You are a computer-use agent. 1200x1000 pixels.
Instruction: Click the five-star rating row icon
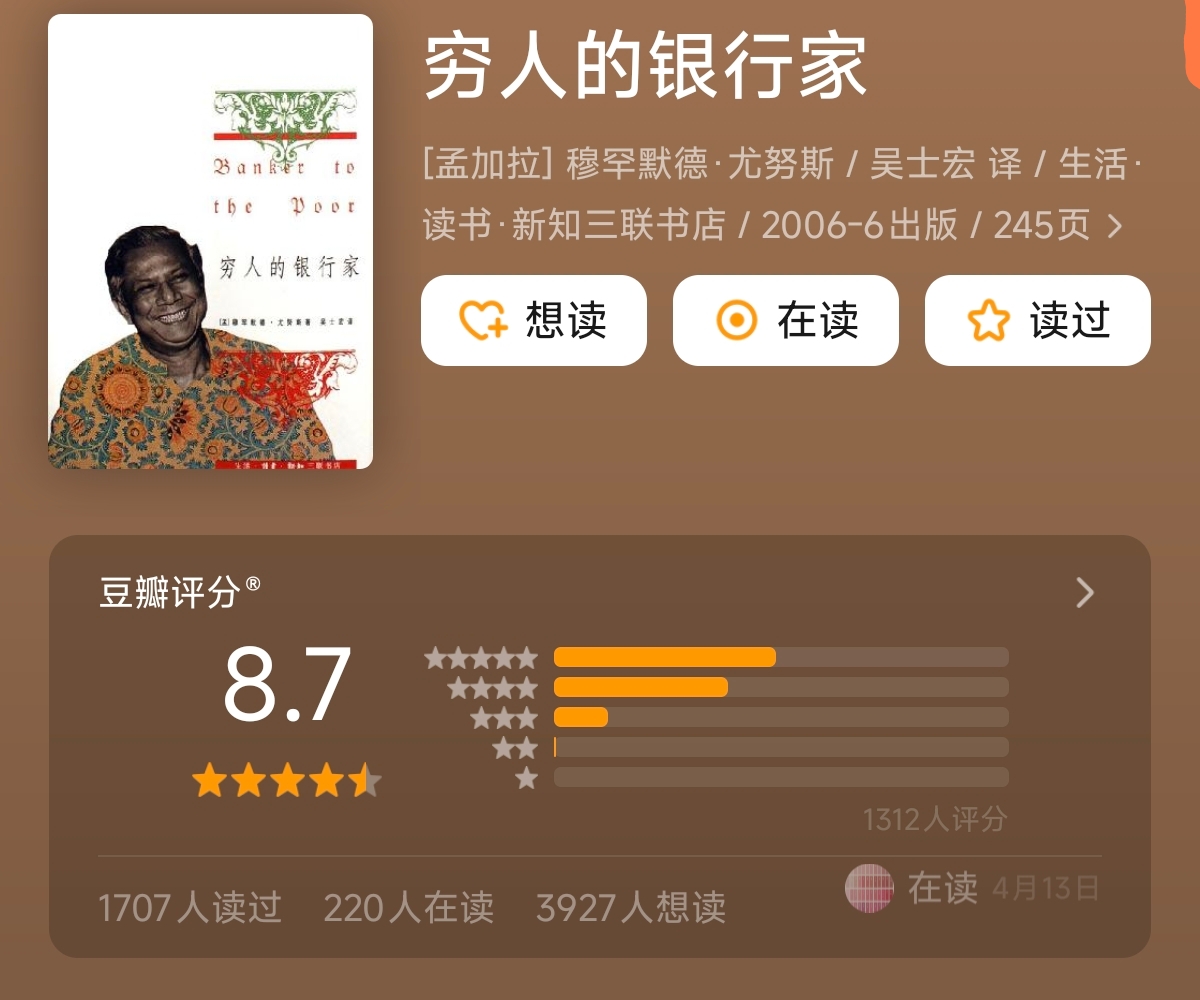[x=481, y=658]
